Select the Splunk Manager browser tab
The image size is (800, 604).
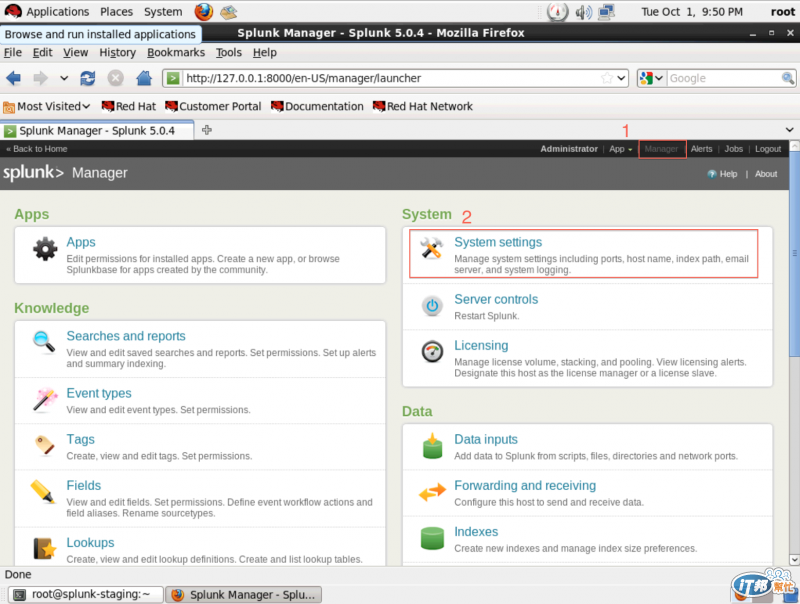pos(97,131)
